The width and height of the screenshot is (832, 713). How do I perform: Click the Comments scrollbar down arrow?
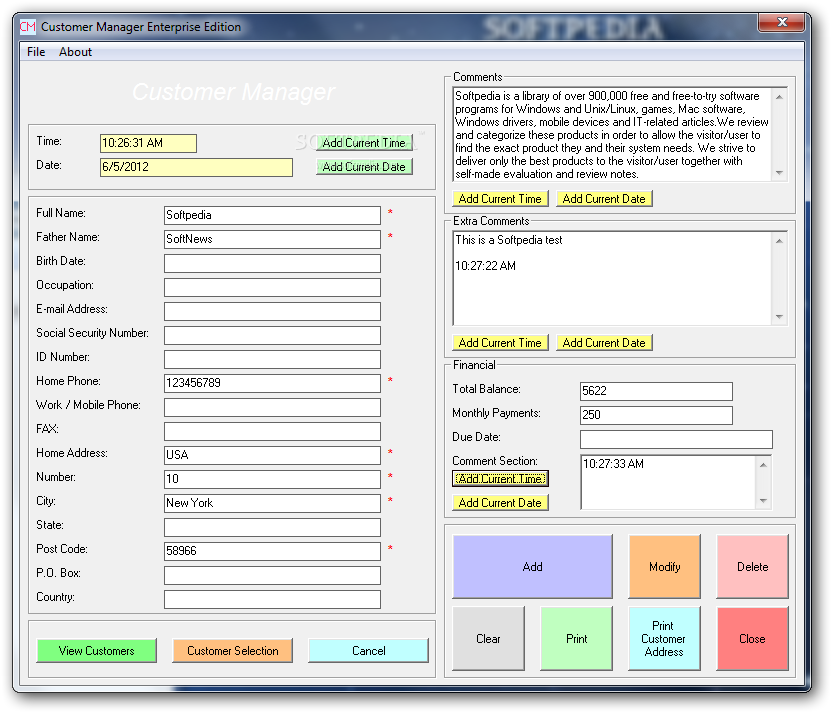tap(779, 173)
